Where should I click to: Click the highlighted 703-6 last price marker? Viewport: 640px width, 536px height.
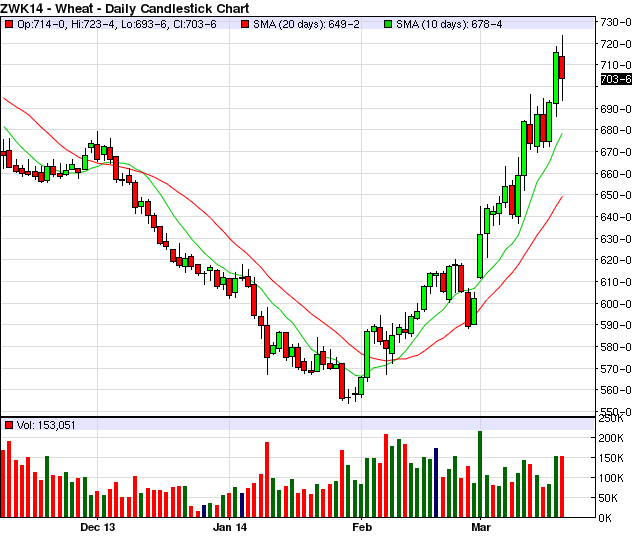(x=616, y=79)
